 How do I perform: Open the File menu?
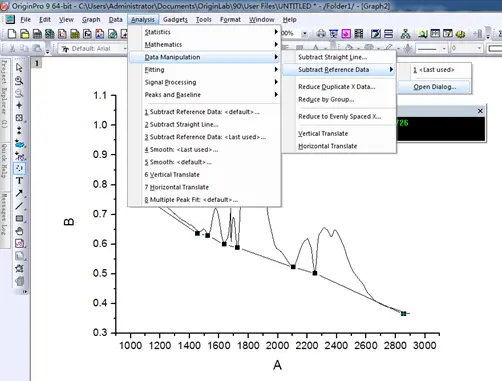click(25, 20)
